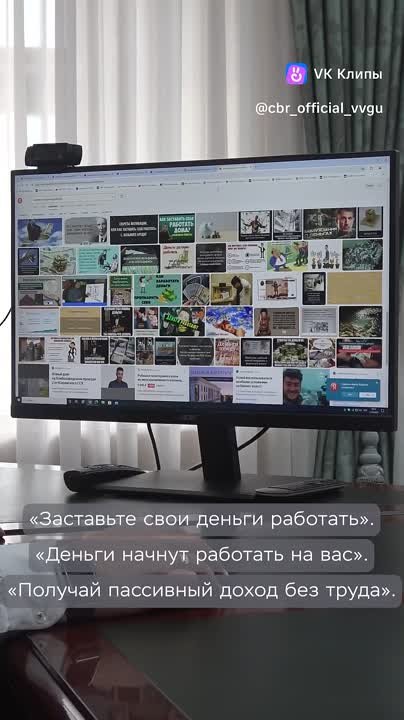The height and width of the screenshot is (720, 404).
Task: Open the green 'Как заработать деньги' thumbnail
Action: [157, 290]
